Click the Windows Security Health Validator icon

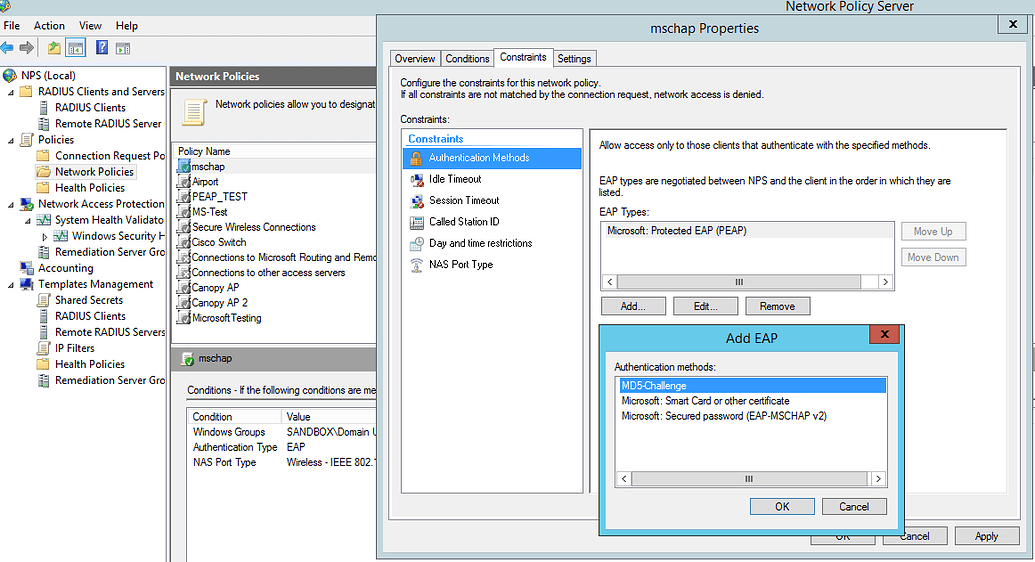click(x=61, y=236)
